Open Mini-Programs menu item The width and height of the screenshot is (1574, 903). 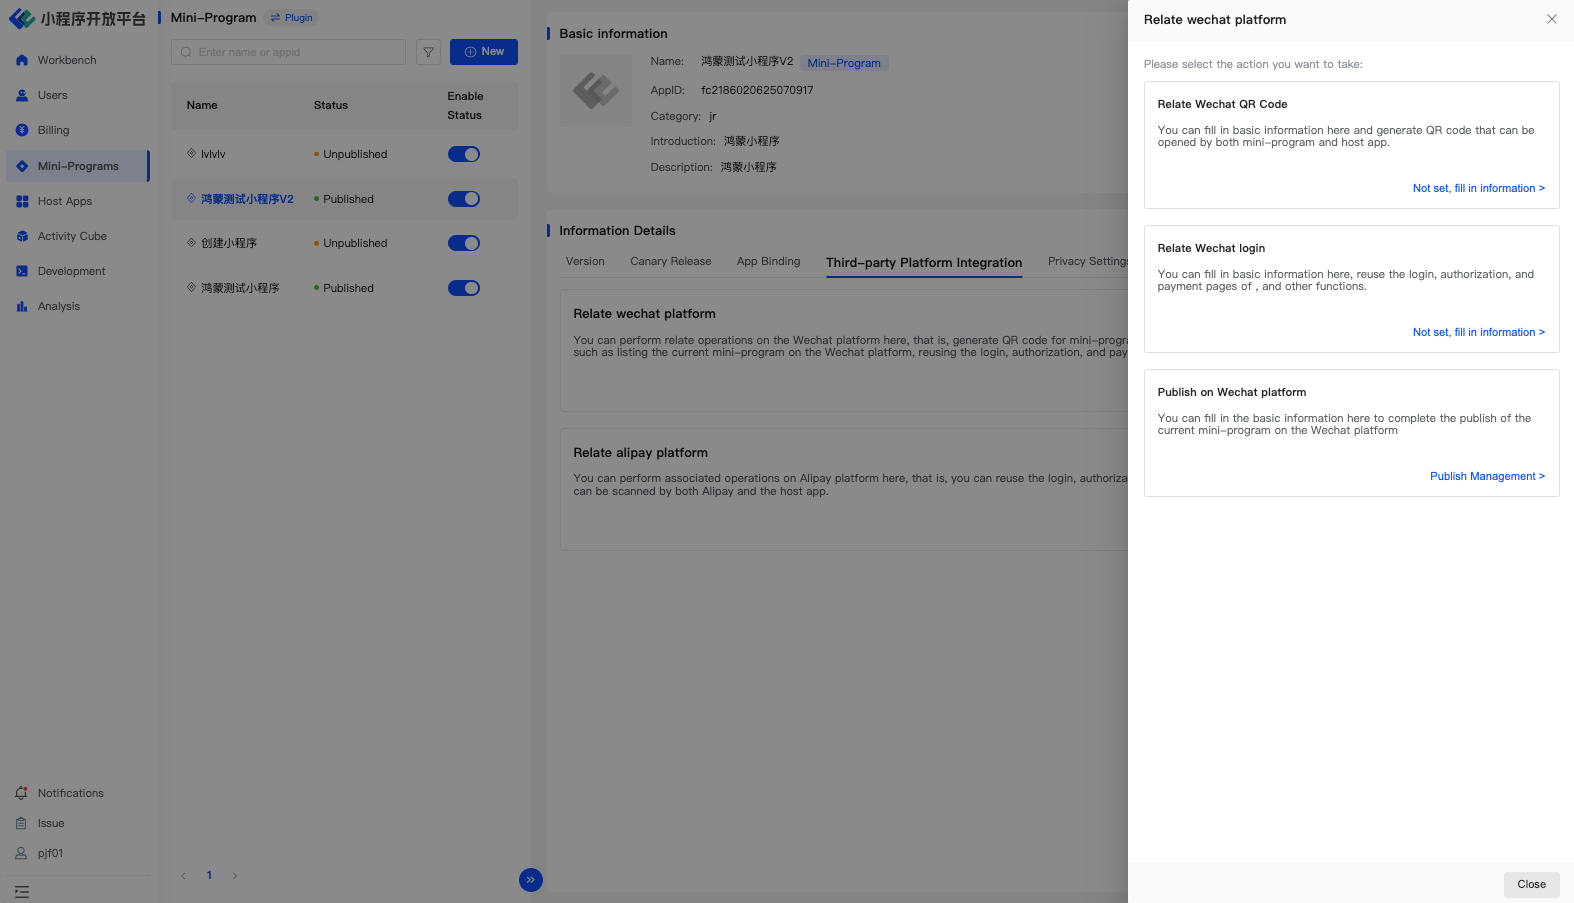pos(78,166)
